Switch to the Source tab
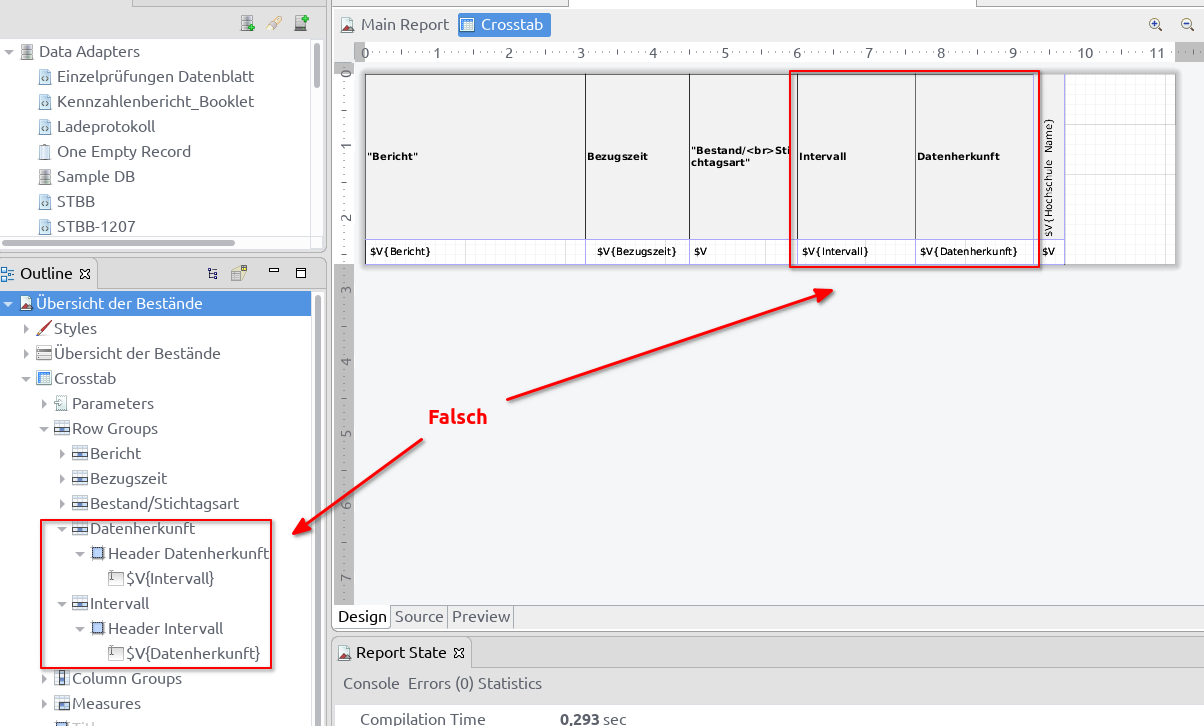This screenshot has width=1204, height=726. coord(419,616)
